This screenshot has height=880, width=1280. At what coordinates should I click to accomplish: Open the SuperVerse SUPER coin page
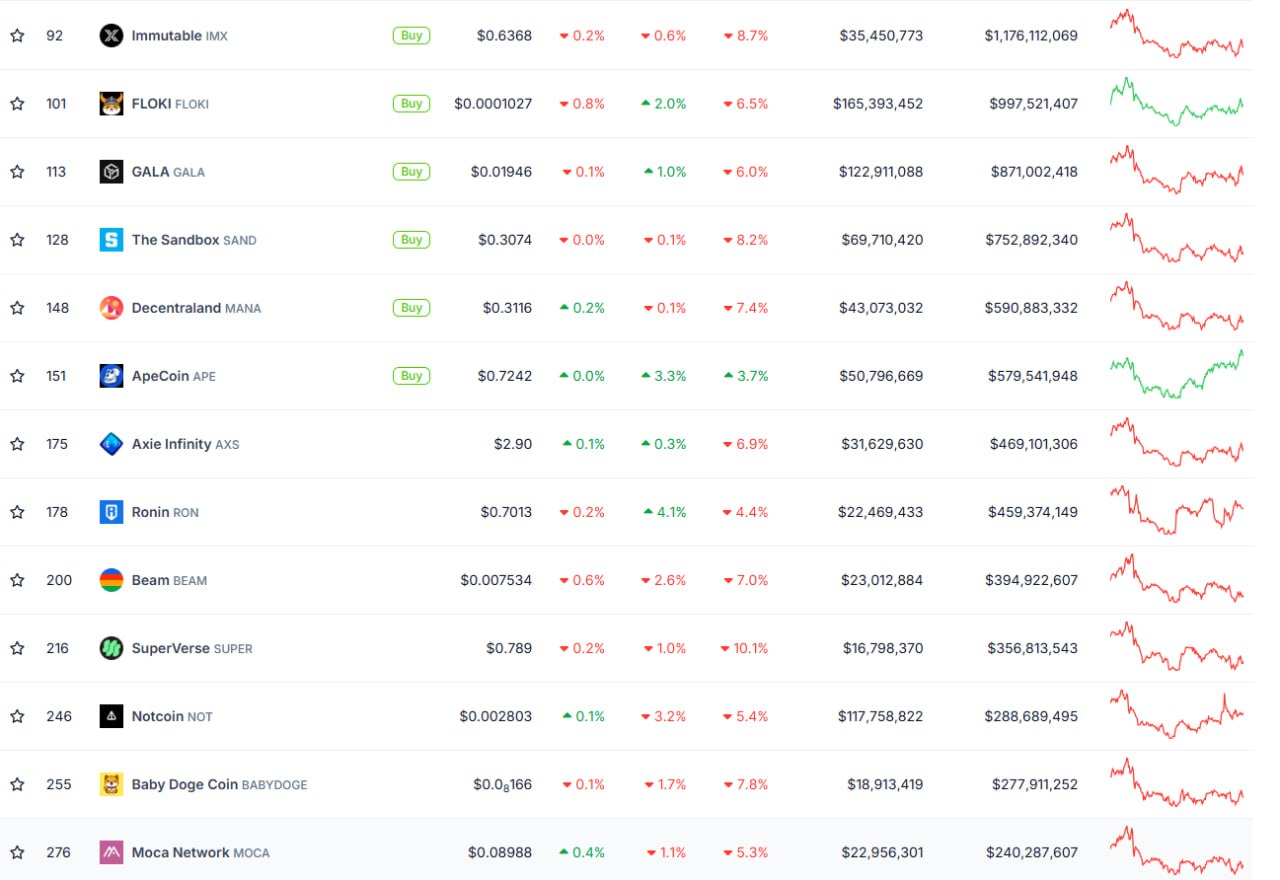pos(191,648)
